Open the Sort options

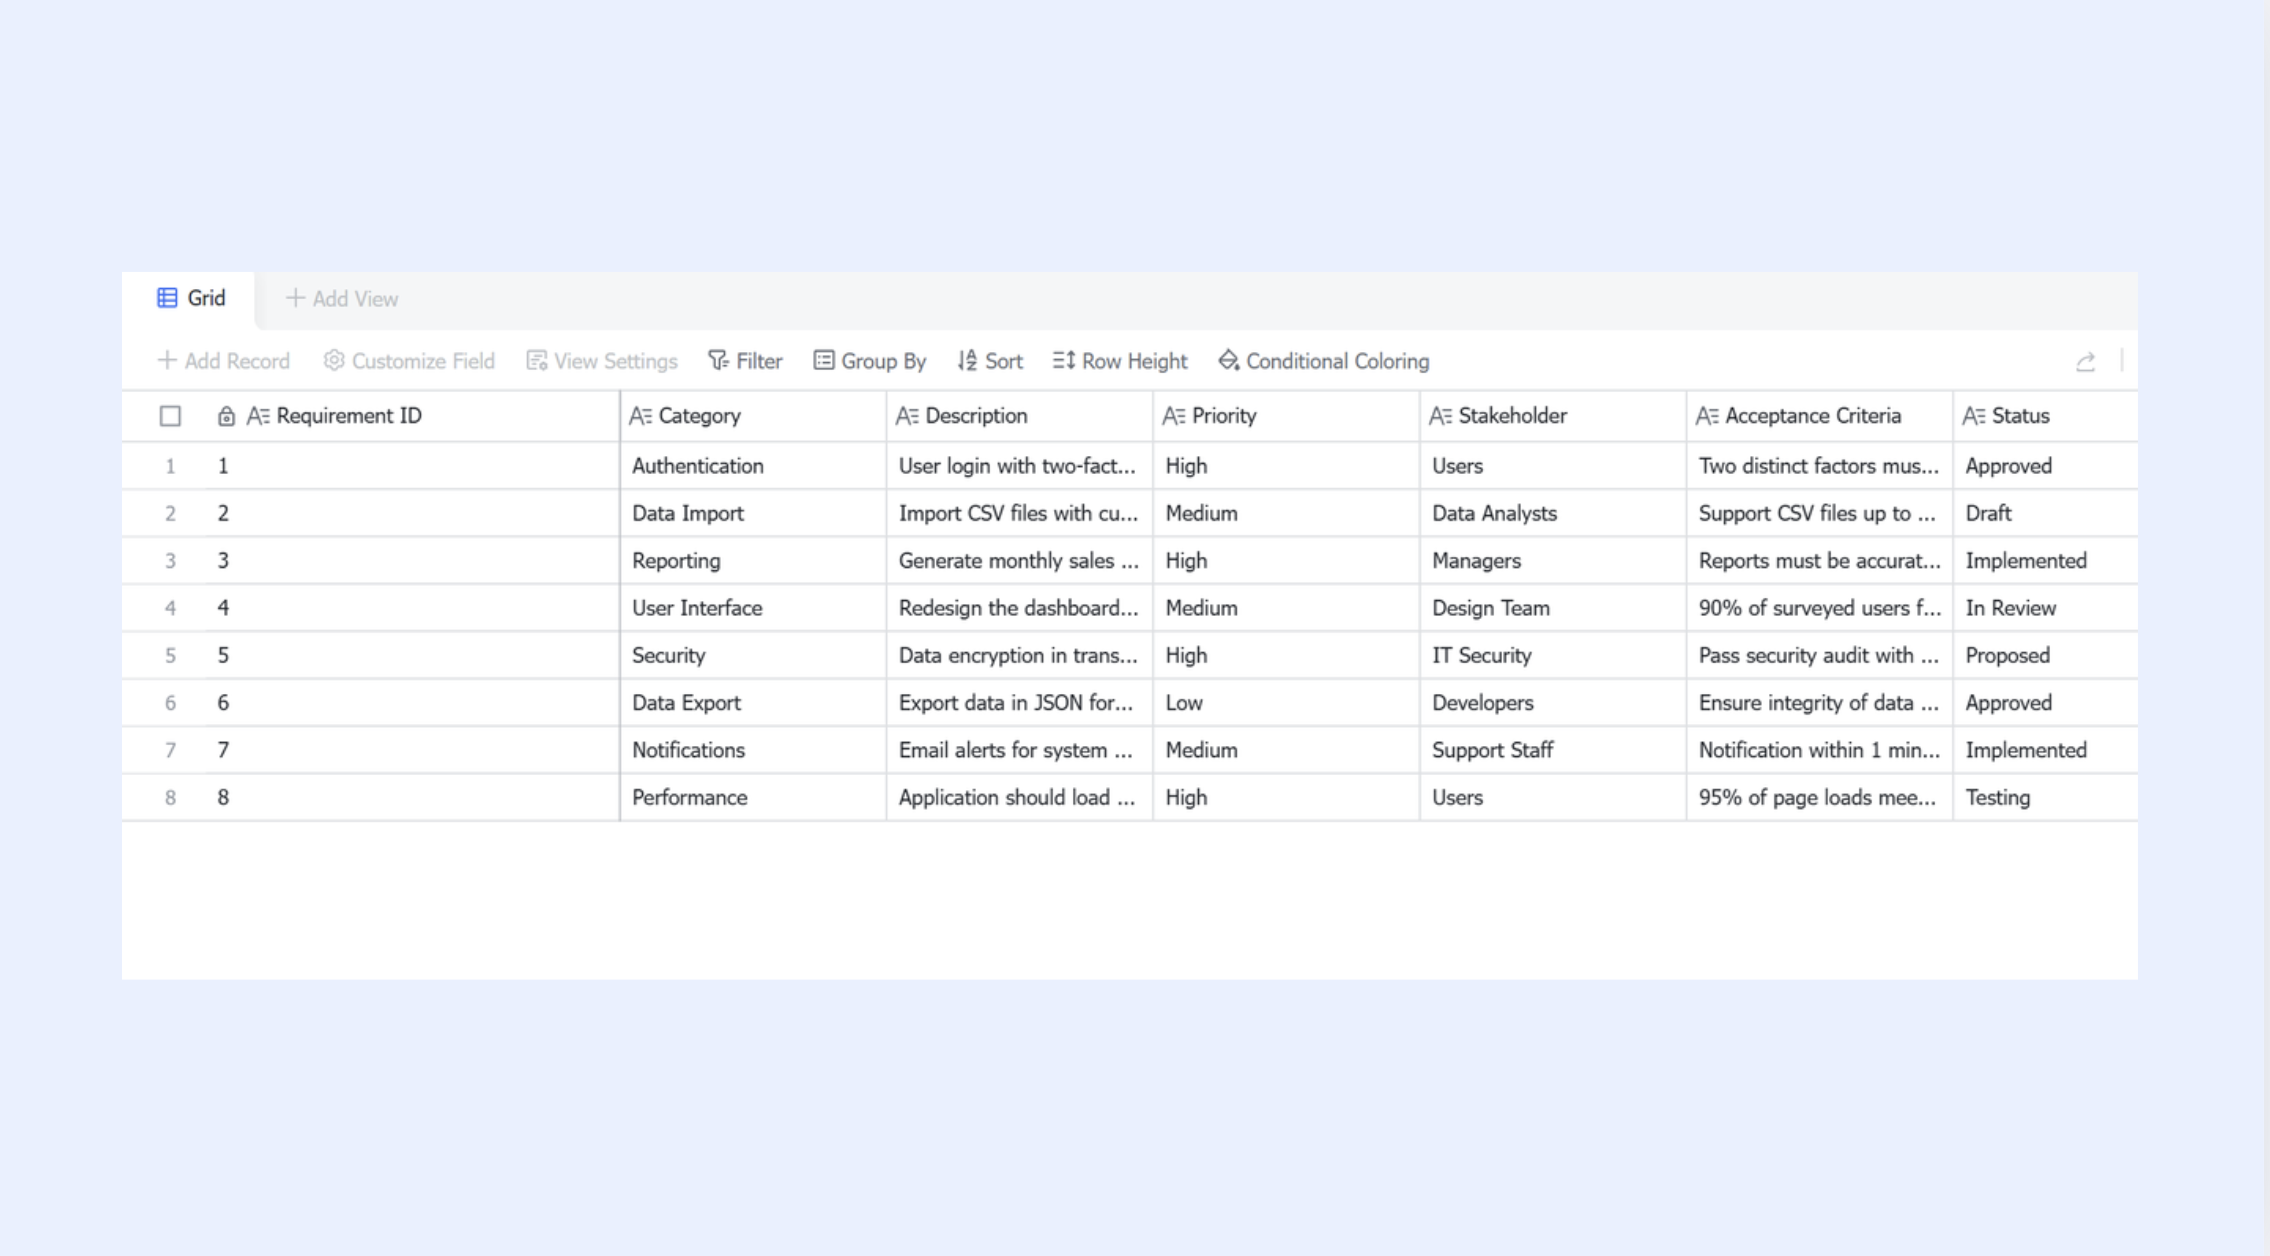tap(990, 361)
